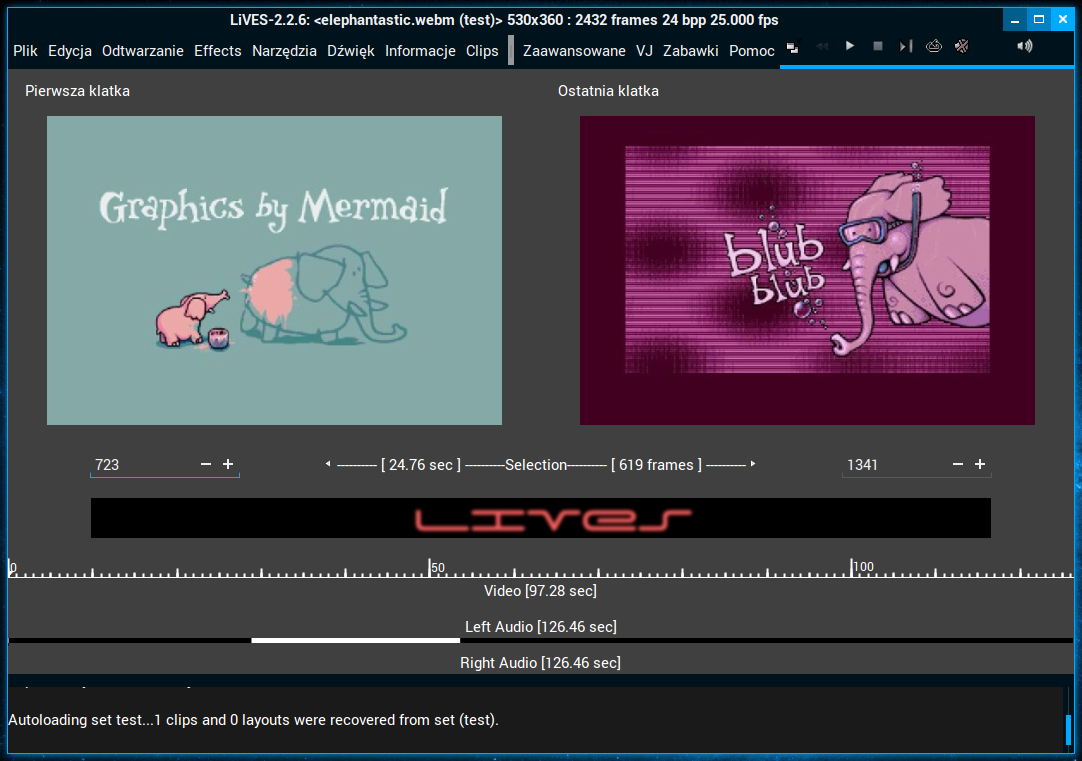Increase last frame with plus button
The width and height of the screenshot is (1082, 761).
980,464
